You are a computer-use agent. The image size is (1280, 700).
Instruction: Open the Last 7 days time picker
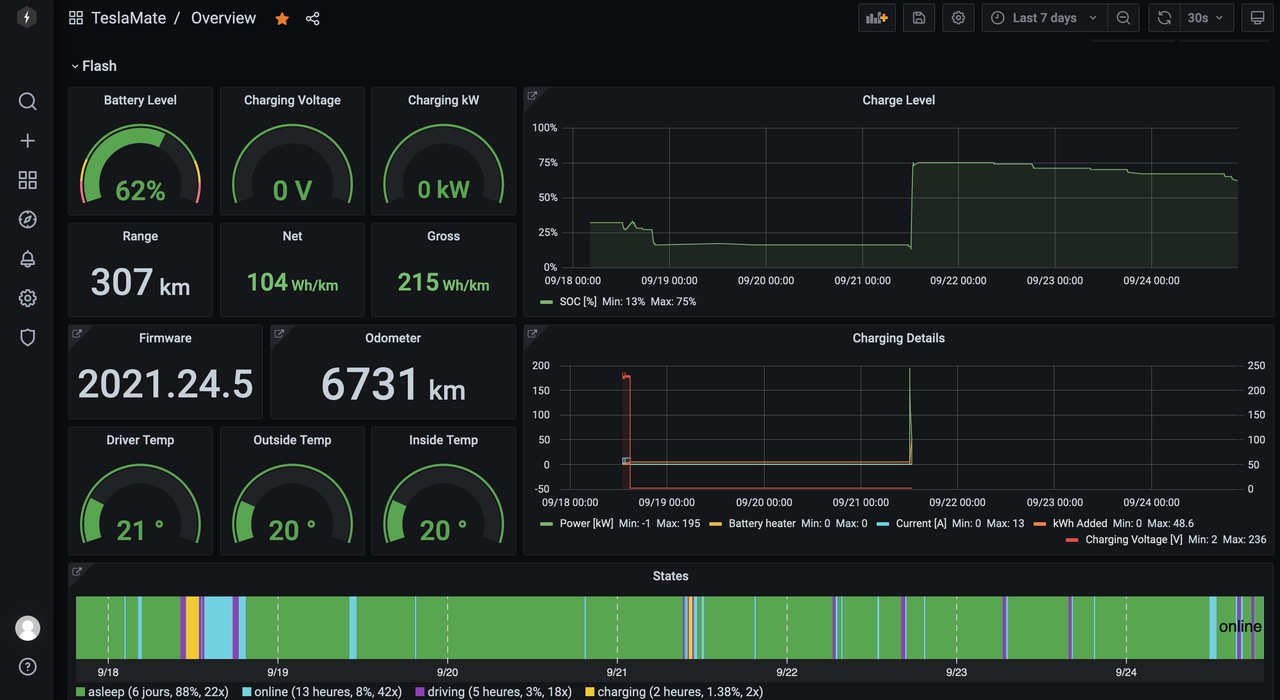[x=1044, y=18]
